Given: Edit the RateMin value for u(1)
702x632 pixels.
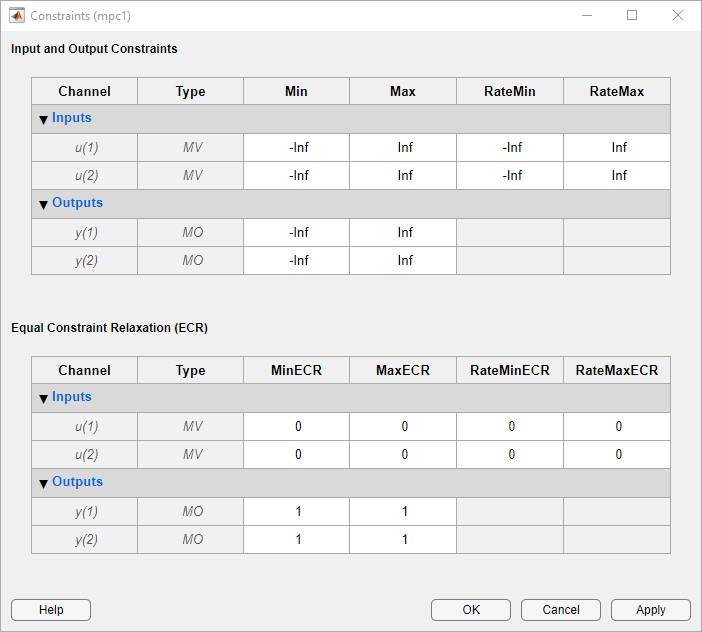Looking at the screenshot, I should click(510, 147).
